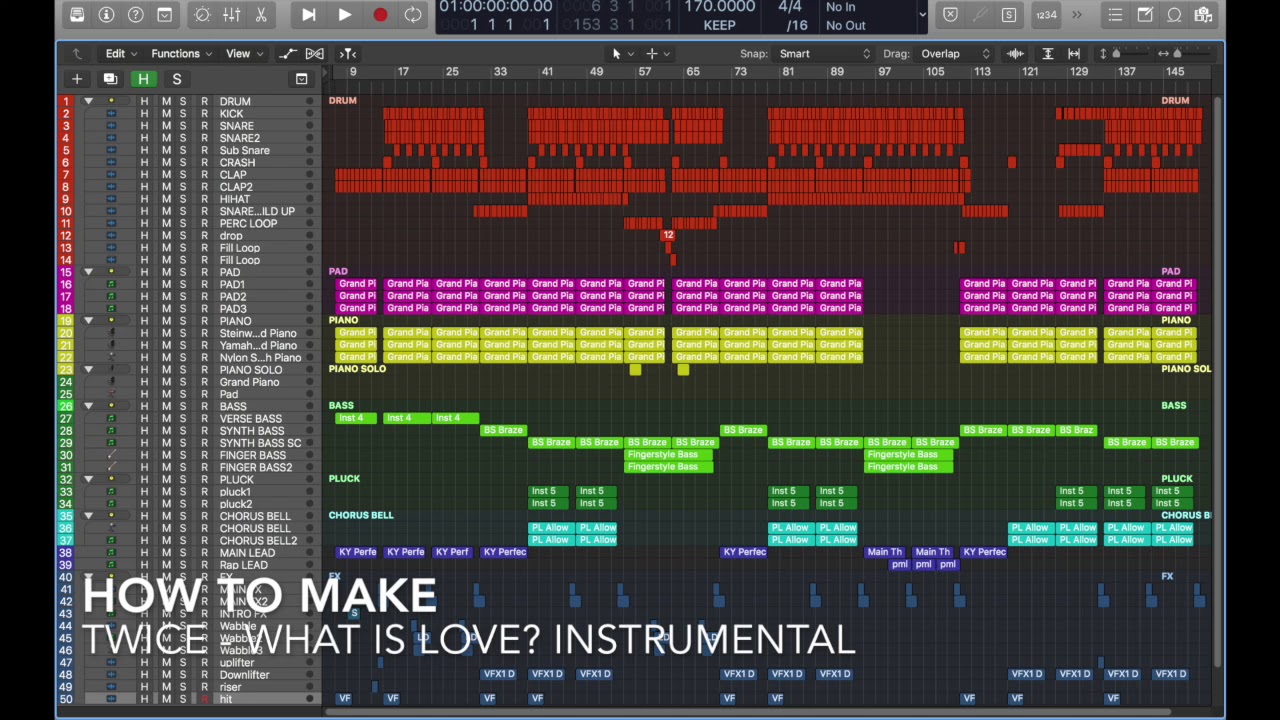Viewport: 1280px width, 720px height.
Task: Show Flex editing
Action: point(315,54)
